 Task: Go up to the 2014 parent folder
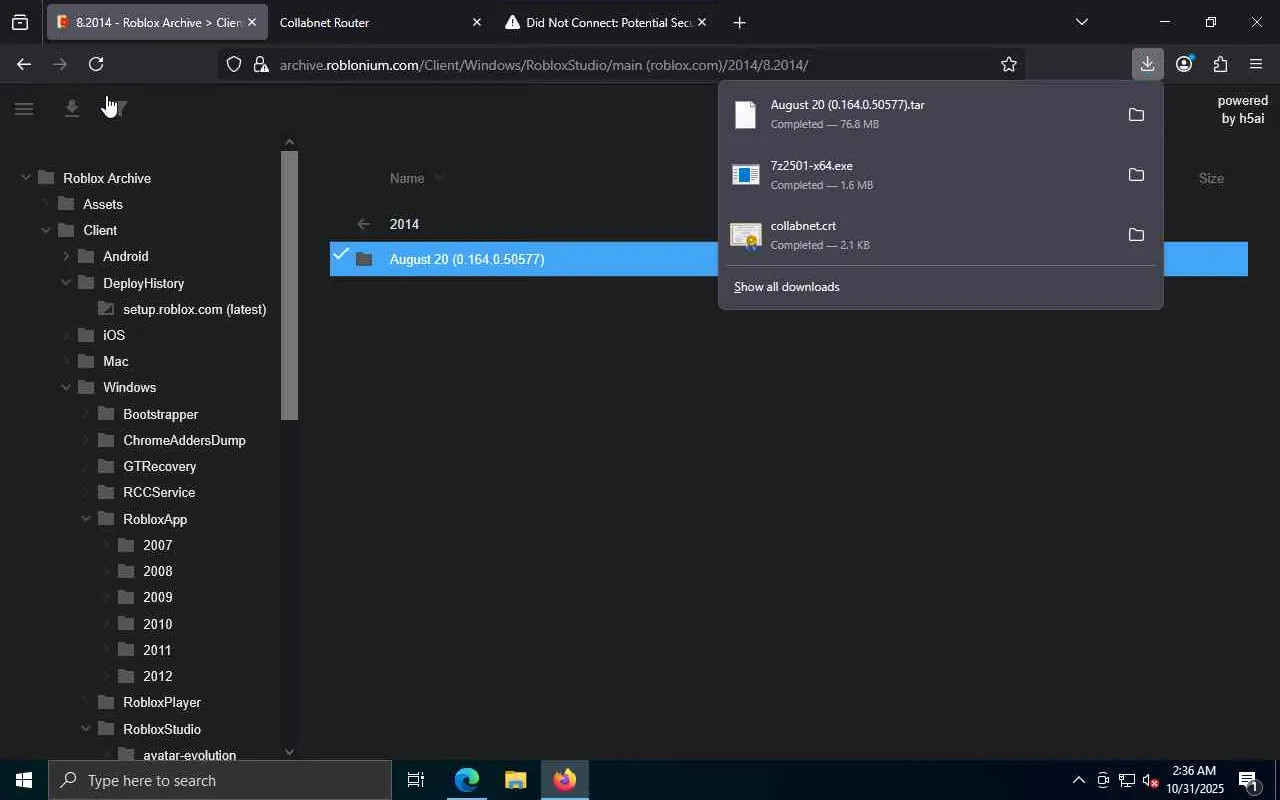click(404, 224)
